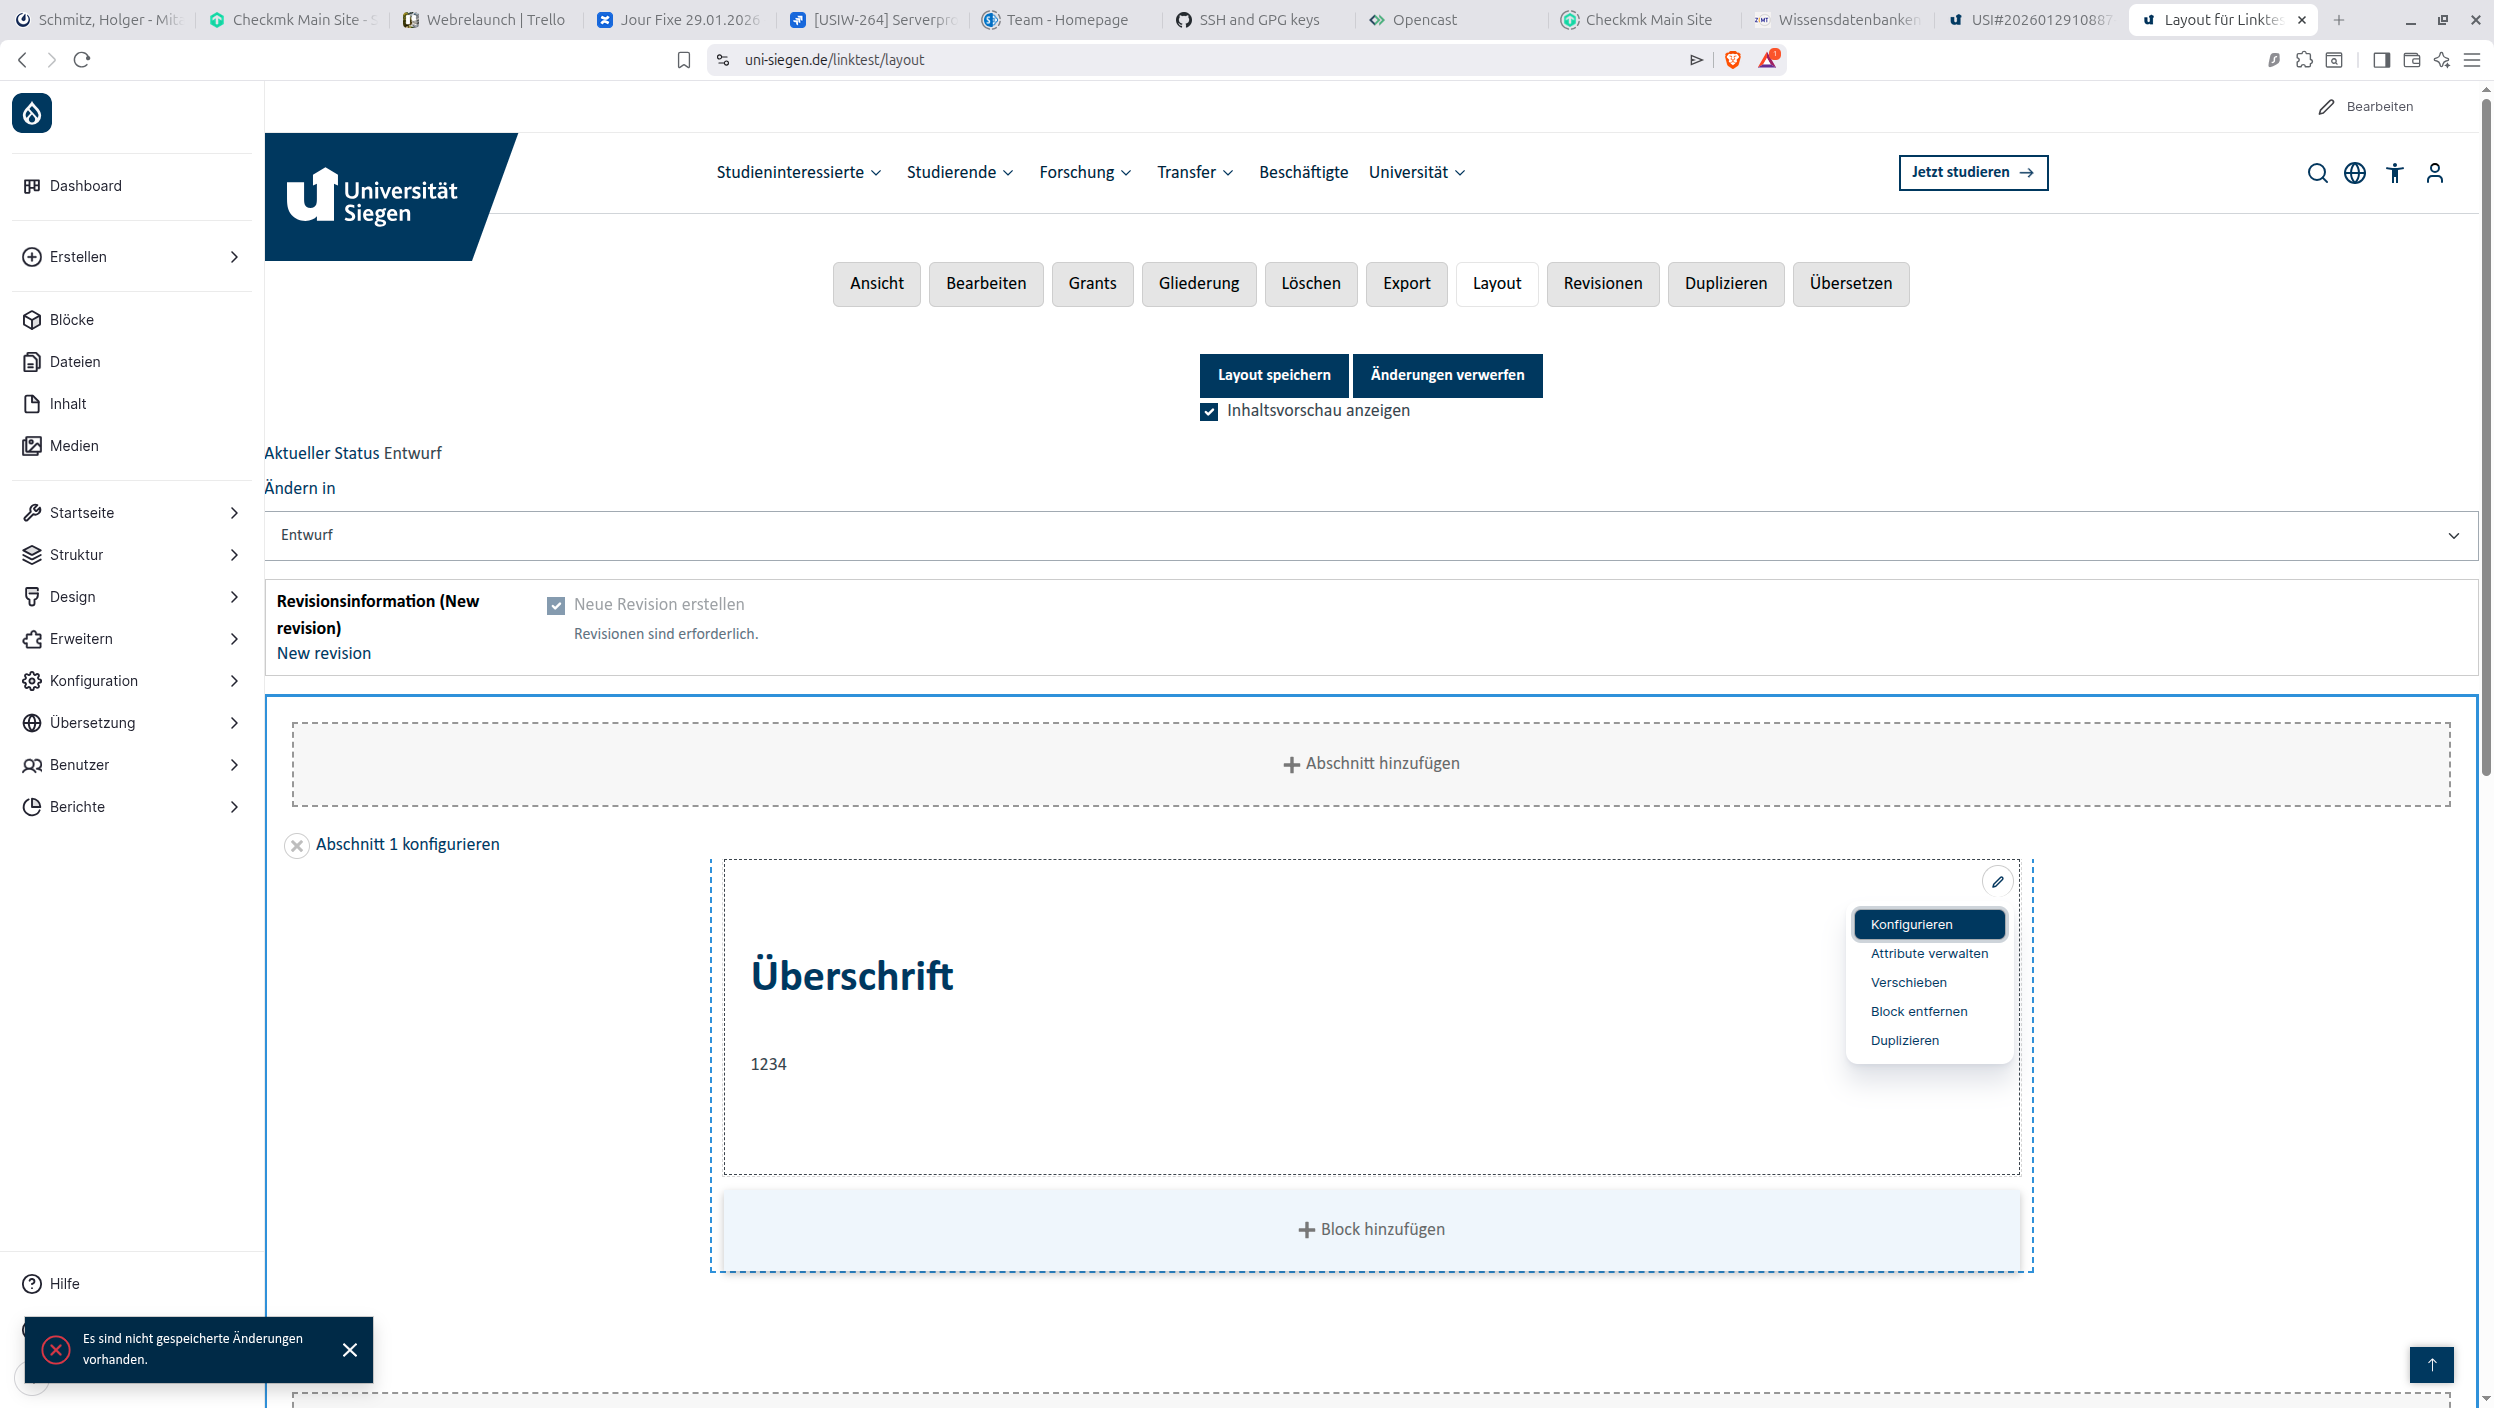Viewport: 2494px width, 1408px height.
Task: Toggle Inhaltsvorschau anzeigen checkbox
Action: click(x=1209, y=412)
